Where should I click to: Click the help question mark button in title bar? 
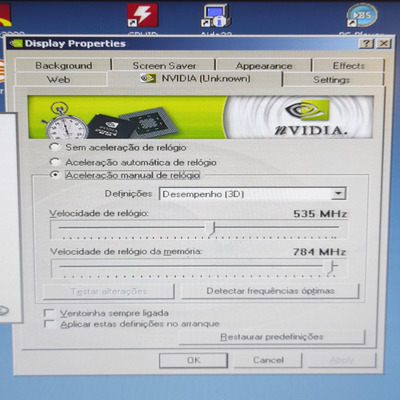[367, 43]
